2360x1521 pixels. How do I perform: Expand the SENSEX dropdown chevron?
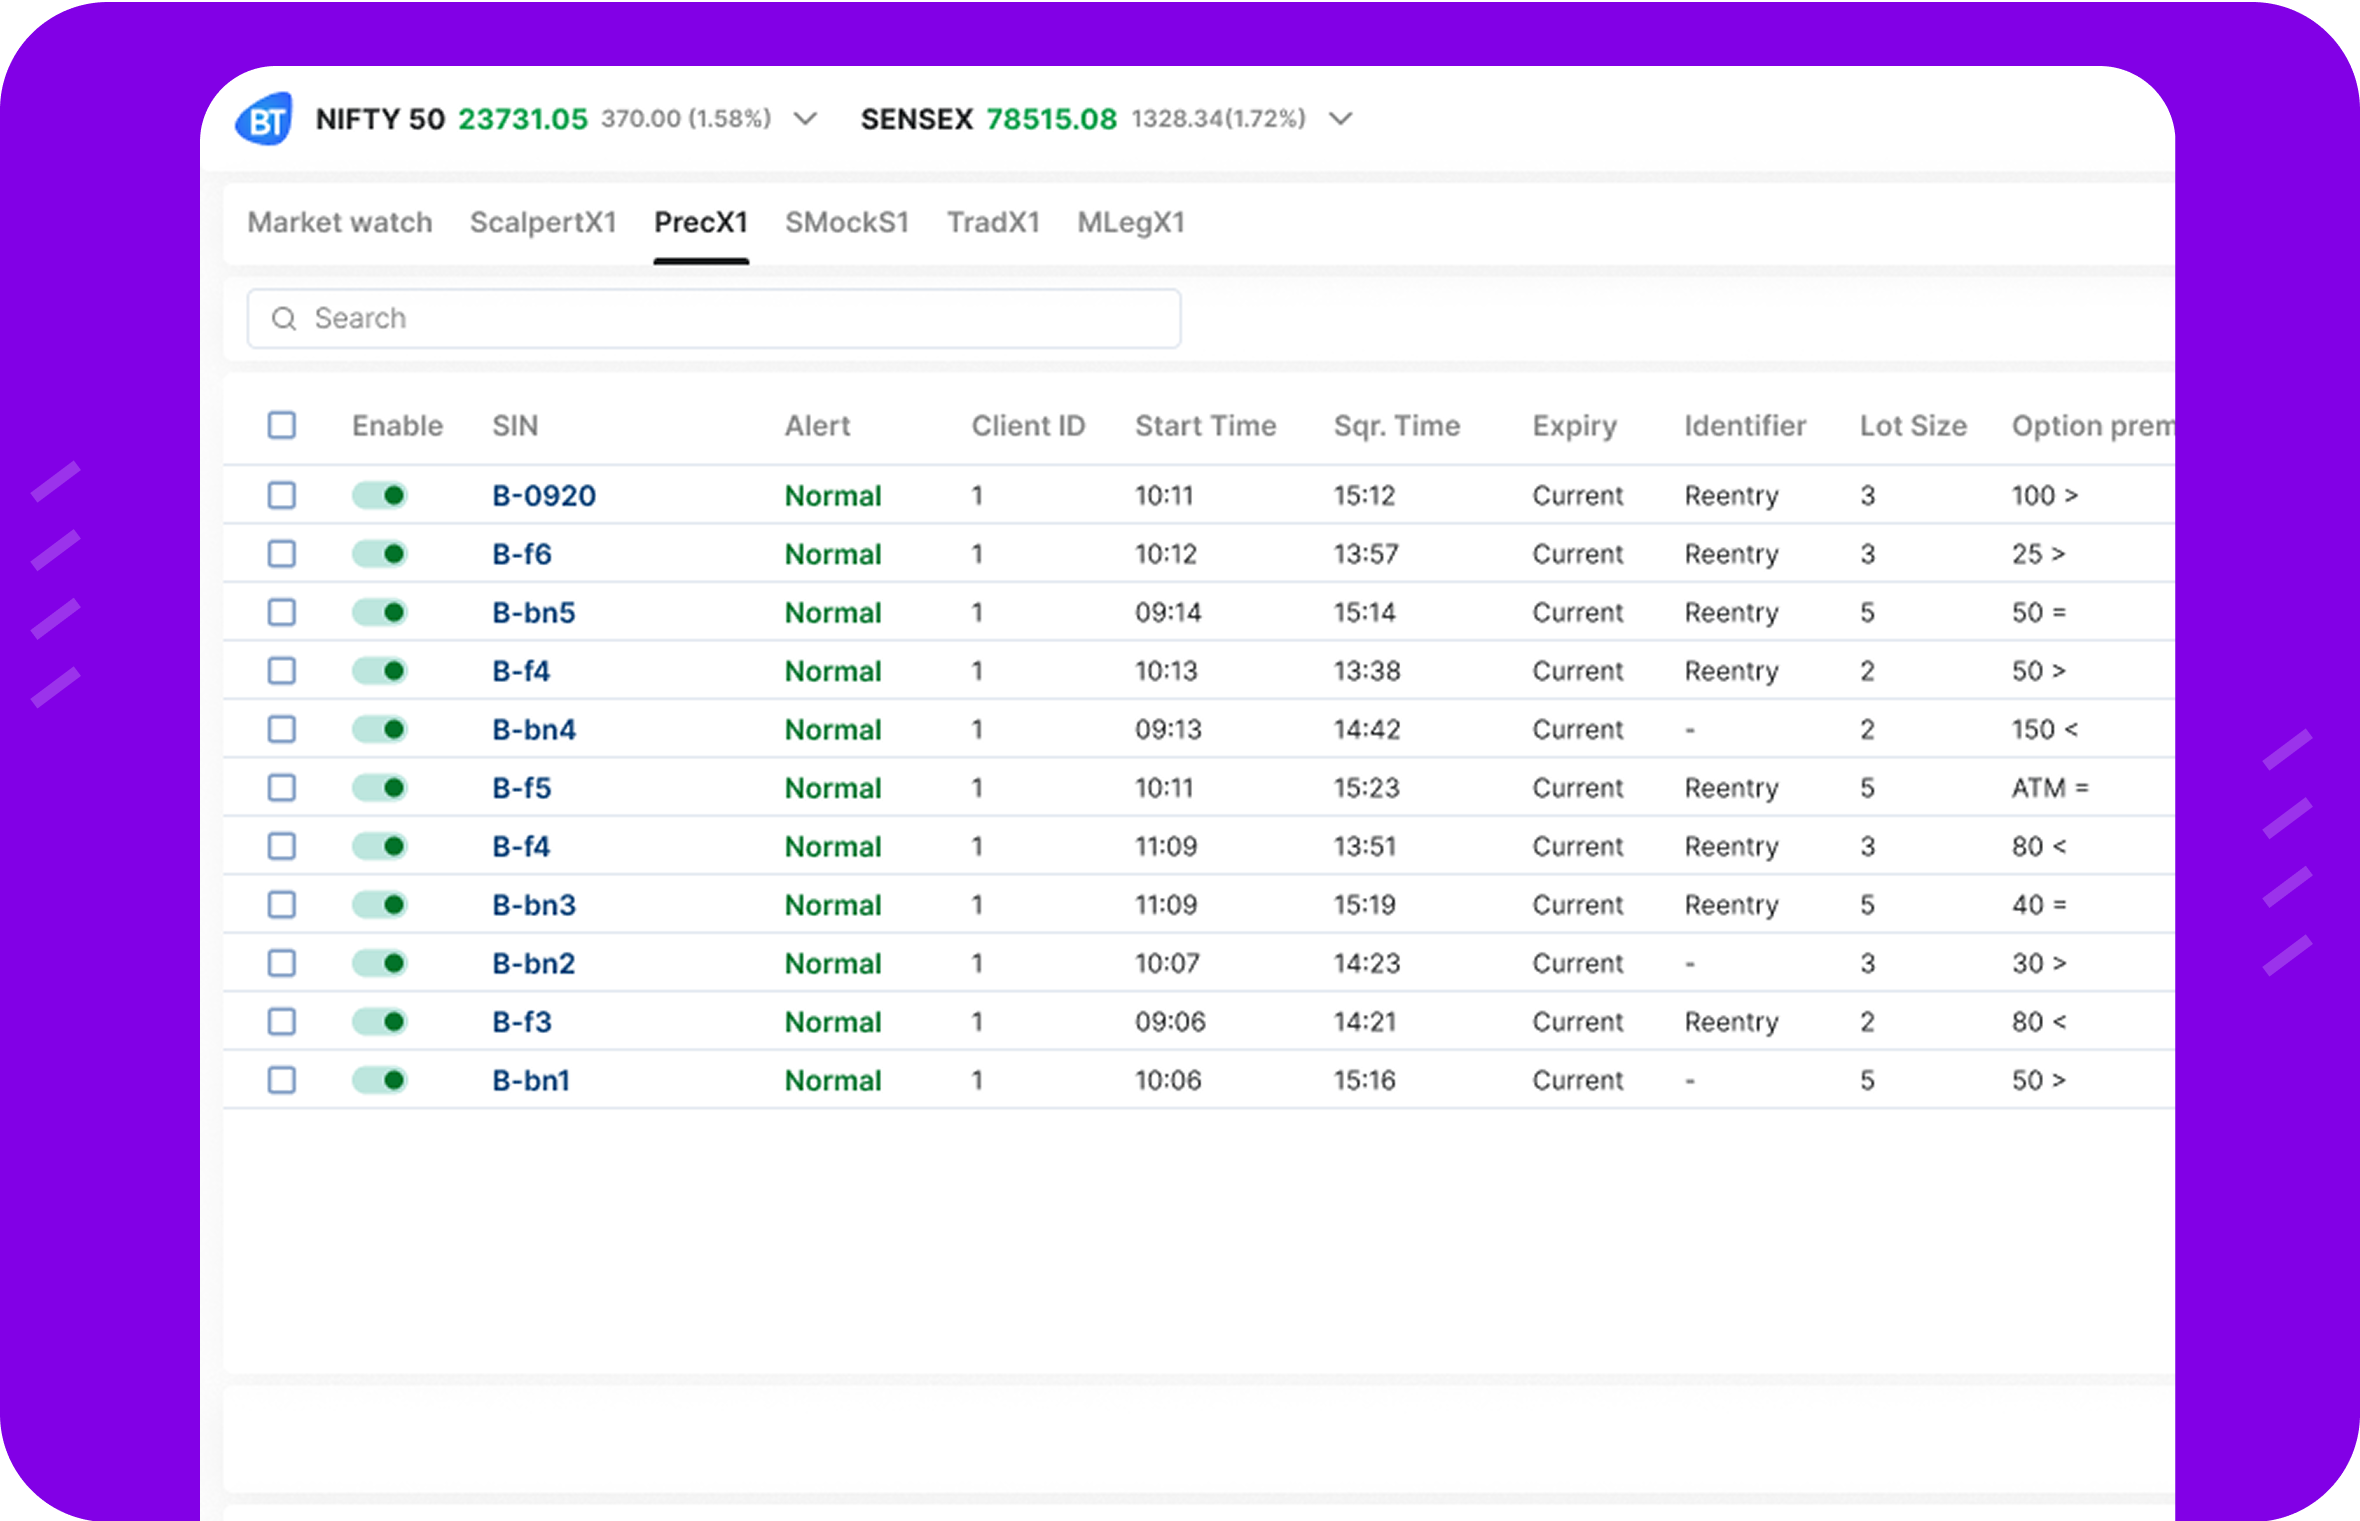pos(1340,120)
